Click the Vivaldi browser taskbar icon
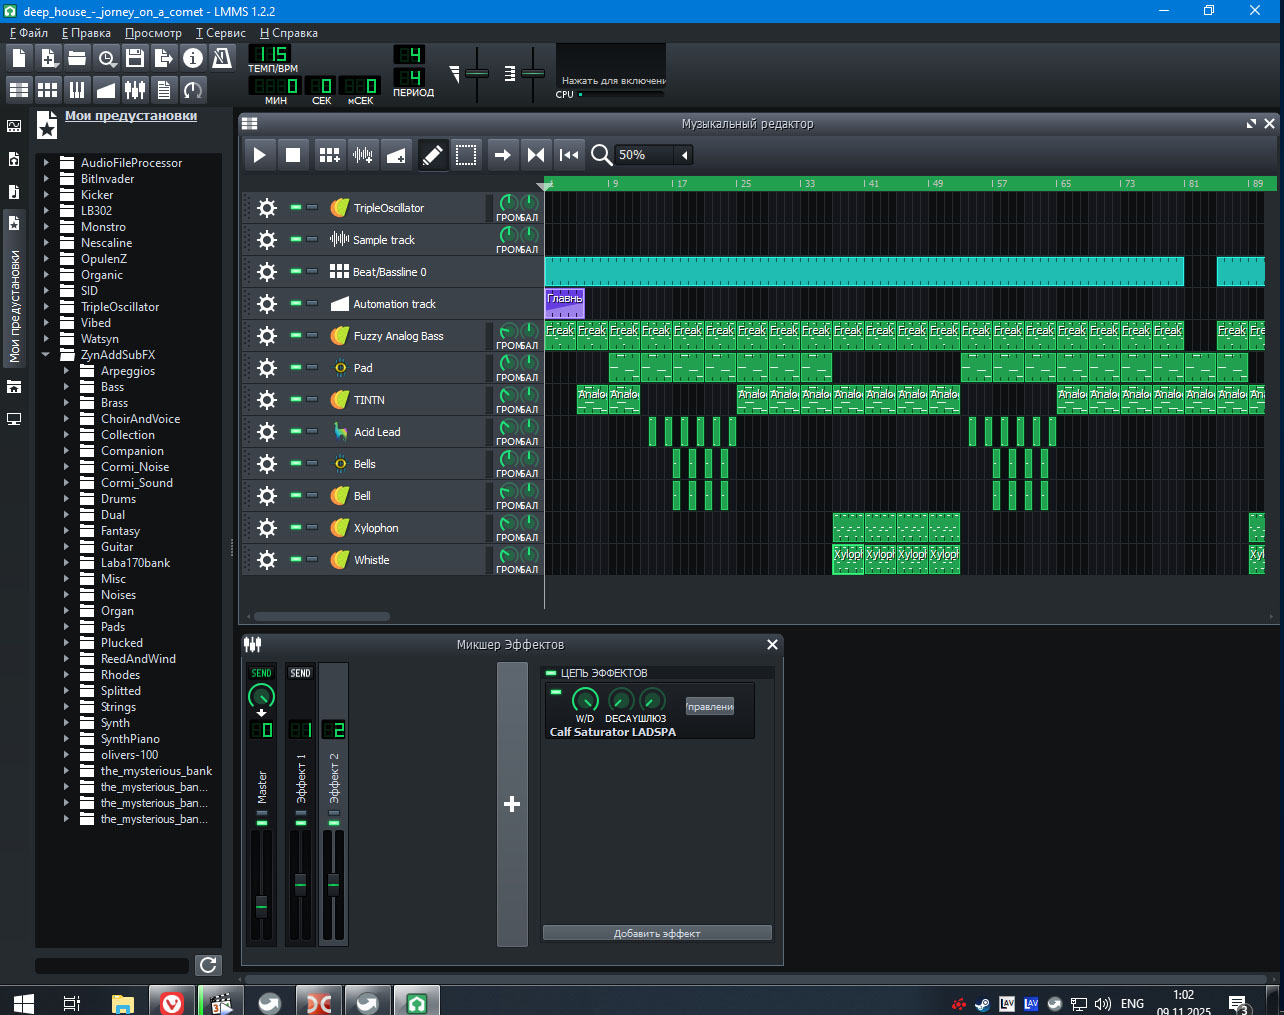This screenshot has height=1015, width=1284. (172, 1002)
